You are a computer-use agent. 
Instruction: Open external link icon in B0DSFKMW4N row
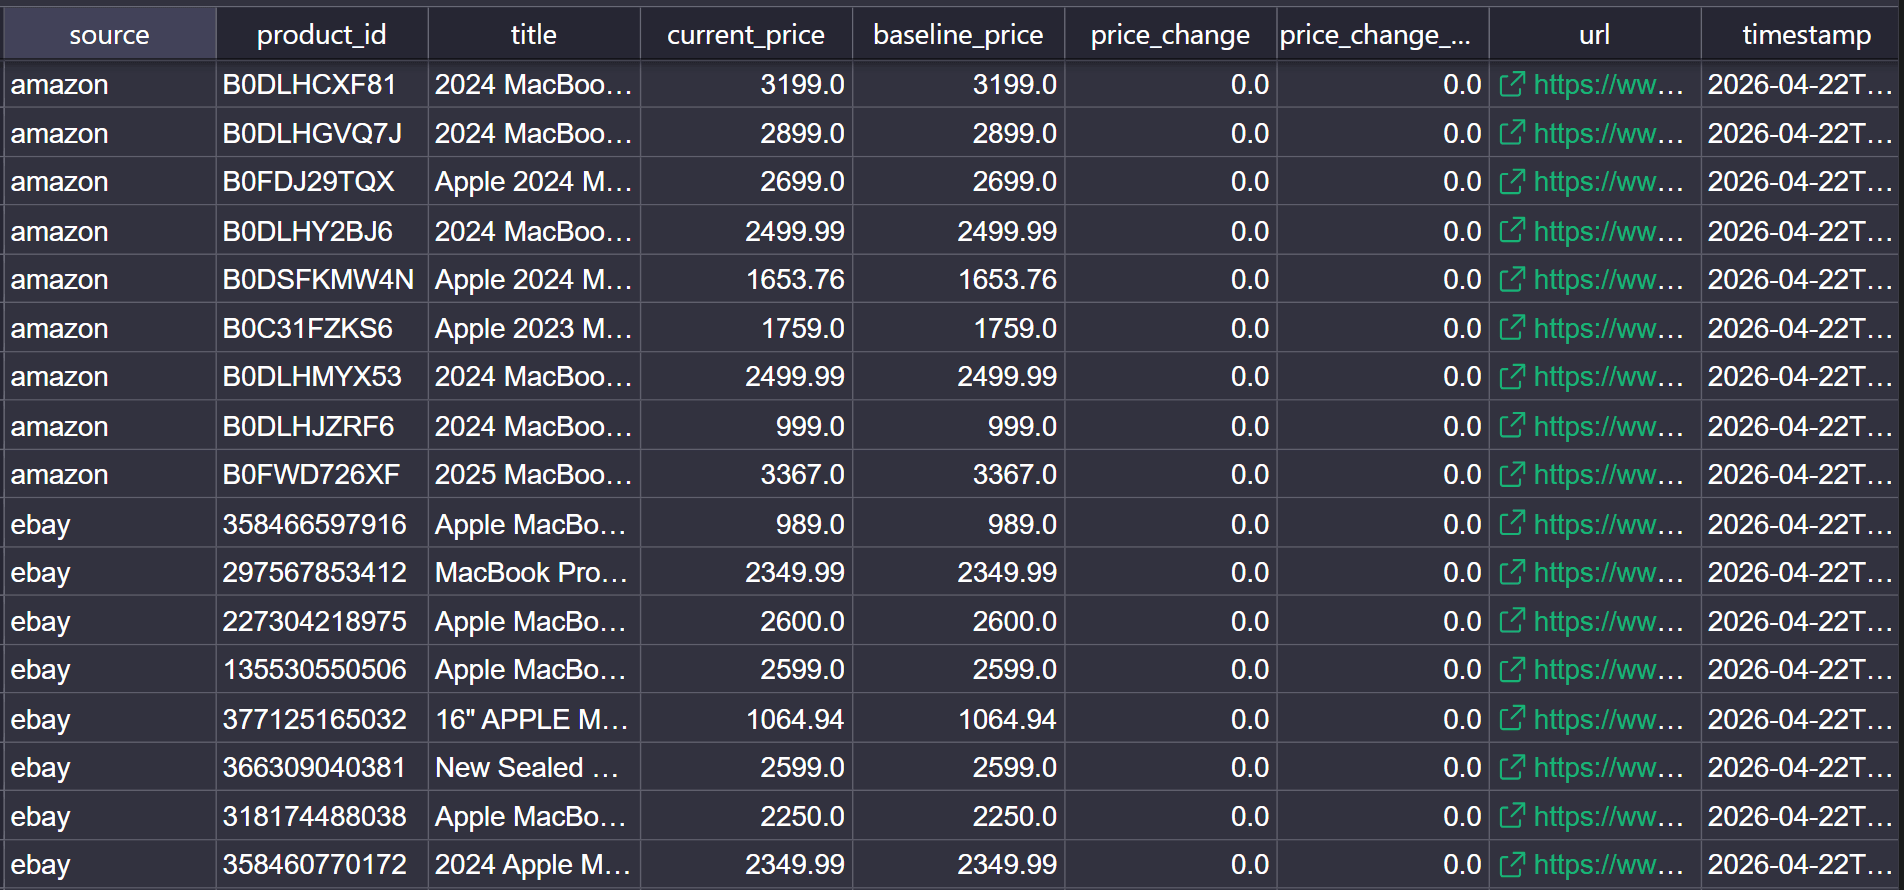pos(1512,279)
